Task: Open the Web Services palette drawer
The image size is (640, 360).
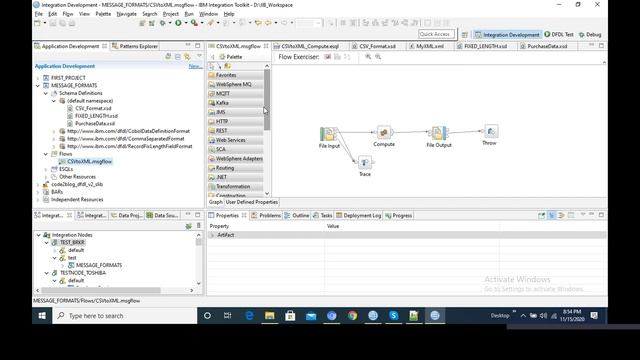Action: tap(236, 140)
